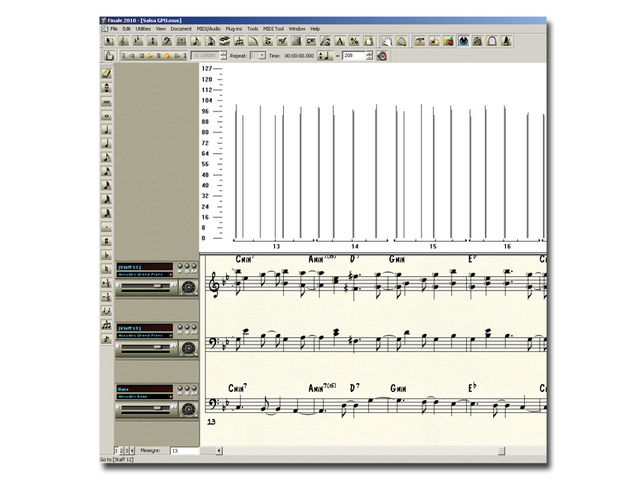Select the Chord tool
This screenshot has height=480, width=640.
click(311, 41)
